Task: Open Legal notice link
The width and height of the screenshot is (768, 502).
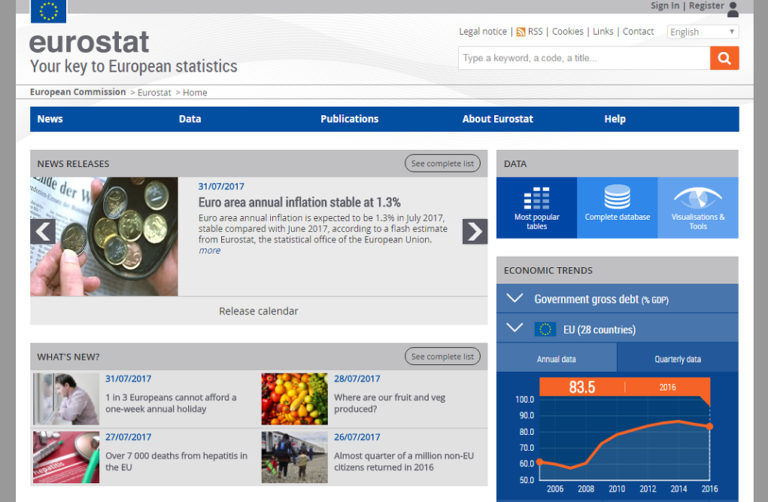Action: pos(482,32)
